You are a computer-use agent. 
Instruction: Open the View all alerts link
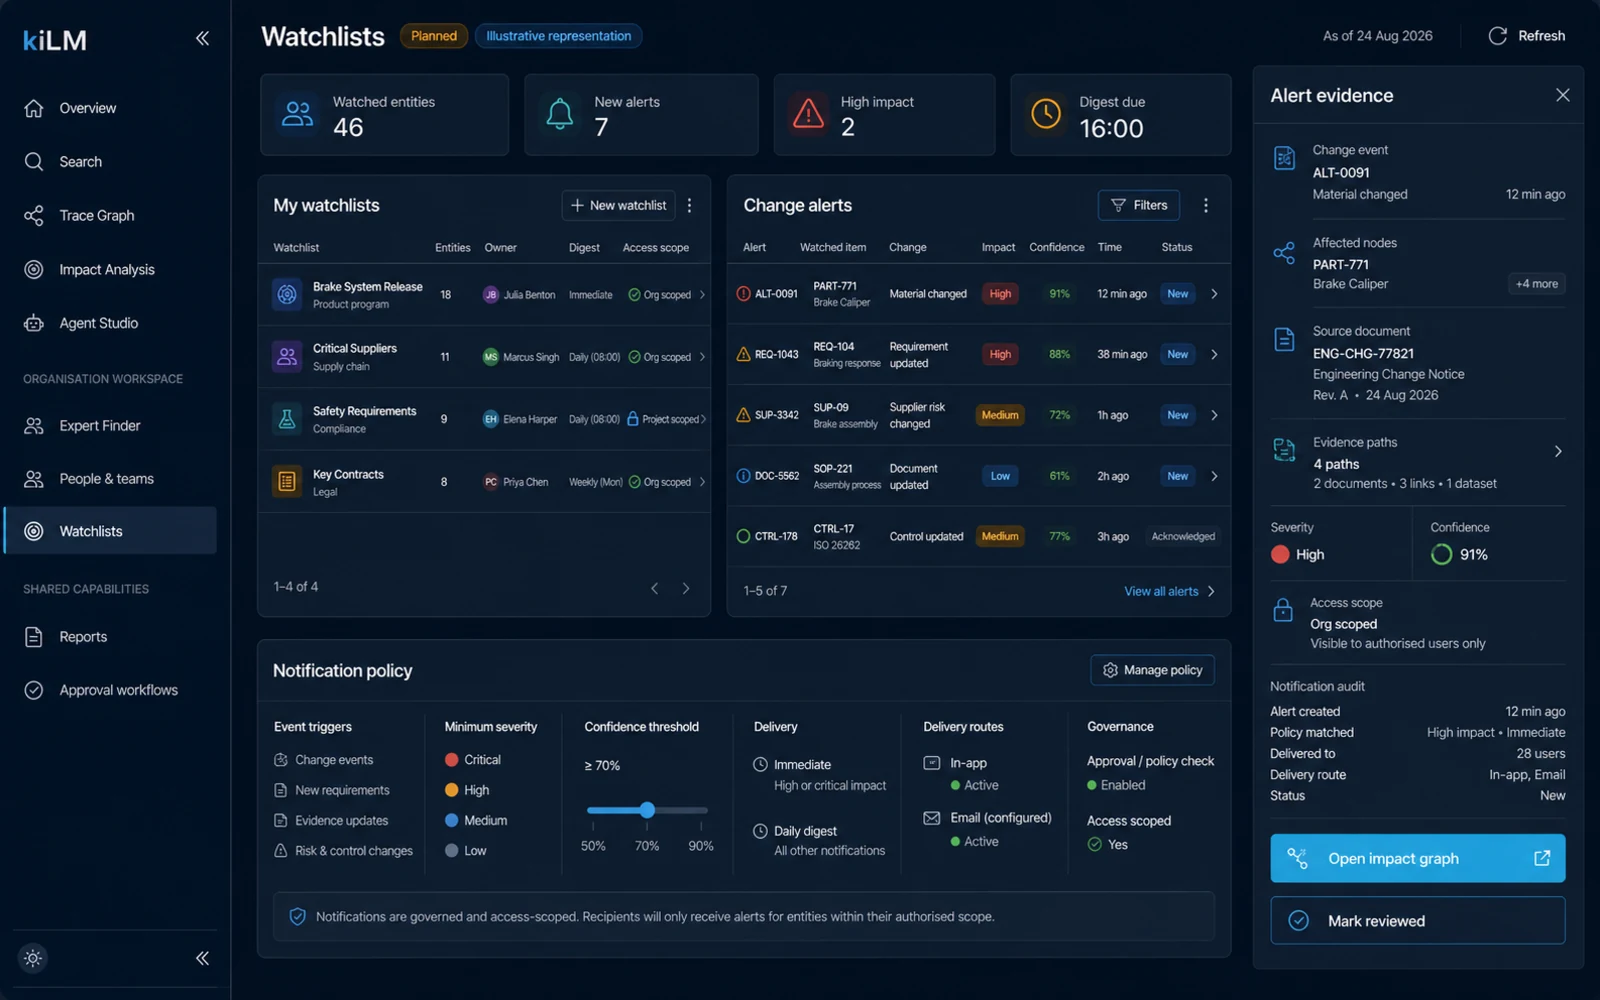pyautogui.click(x=1169, y=591)
